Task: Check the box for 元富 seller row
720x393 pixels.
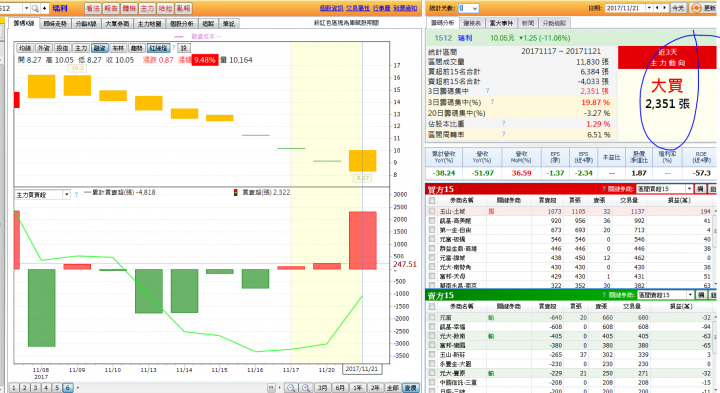Action: pos(432,317)
